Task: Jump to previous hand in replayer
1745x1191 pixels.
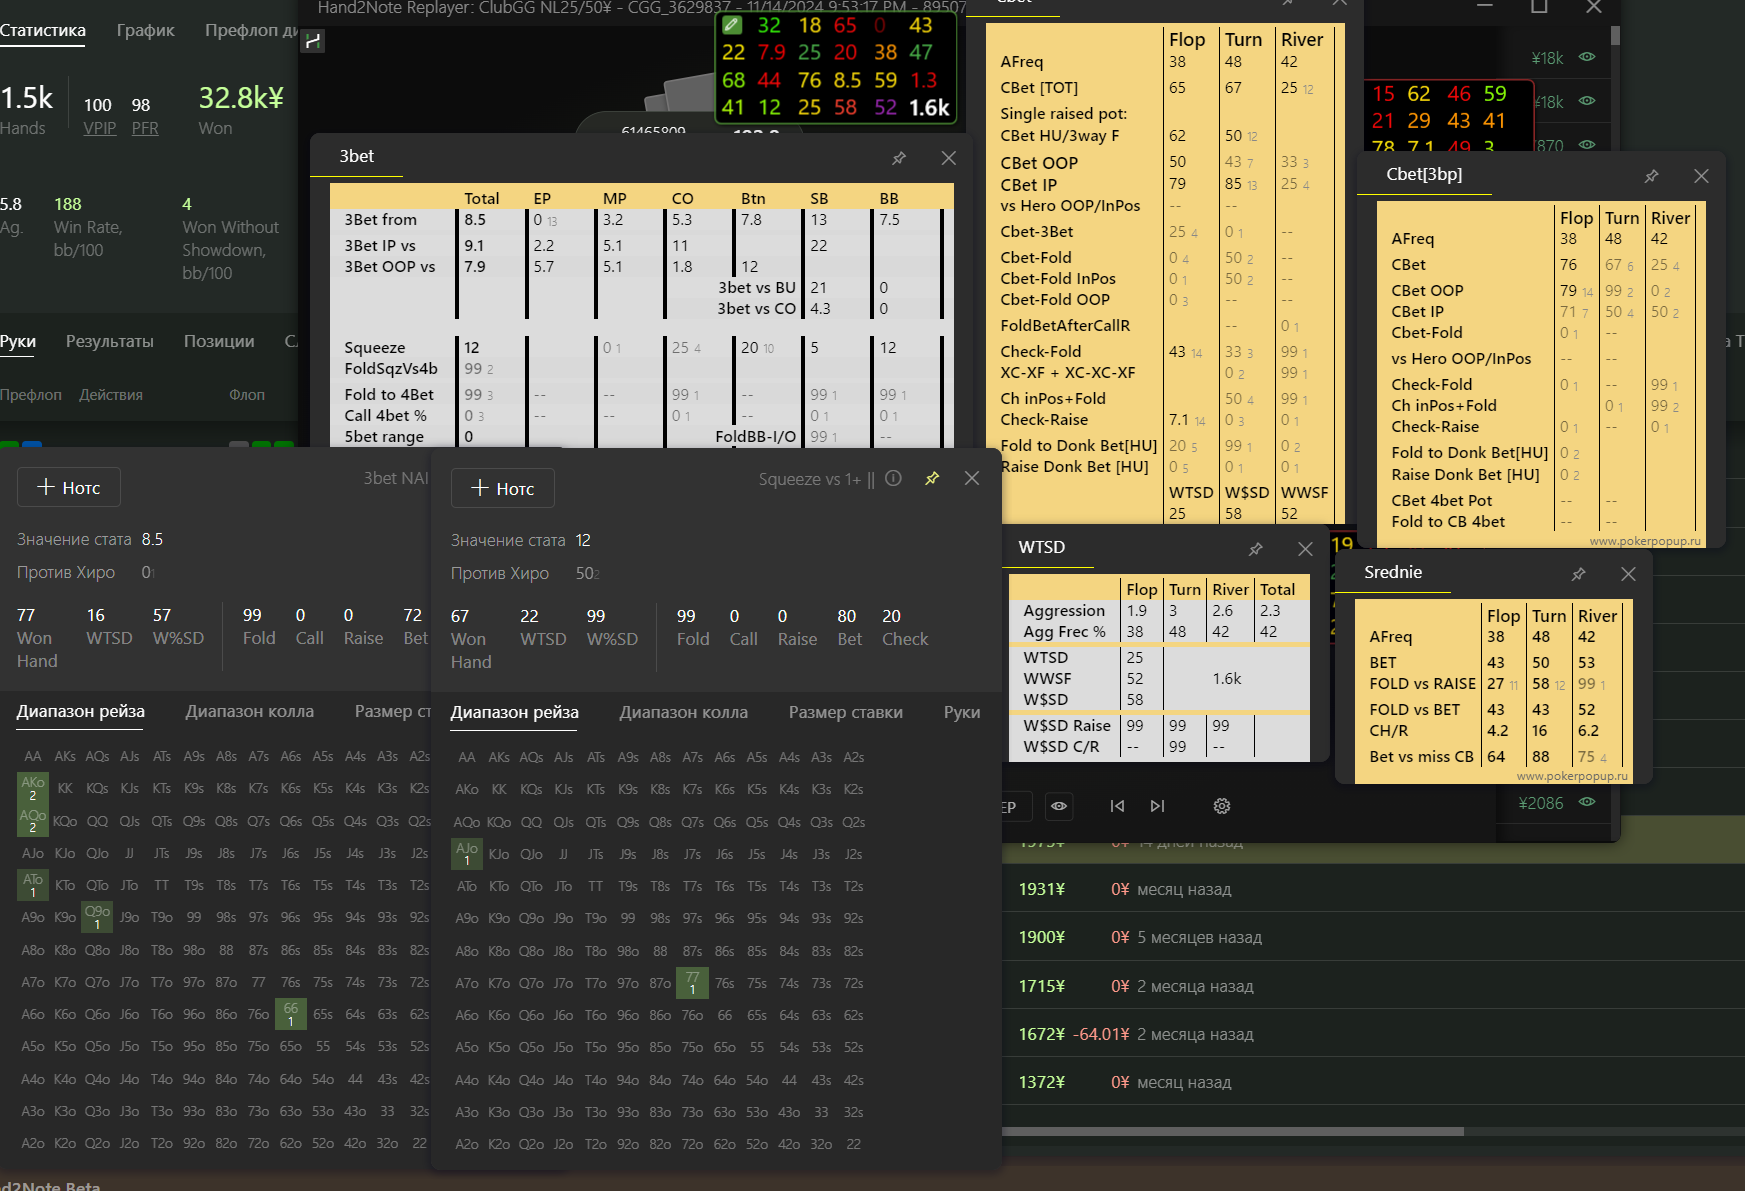Action: tap(1117, 806)
